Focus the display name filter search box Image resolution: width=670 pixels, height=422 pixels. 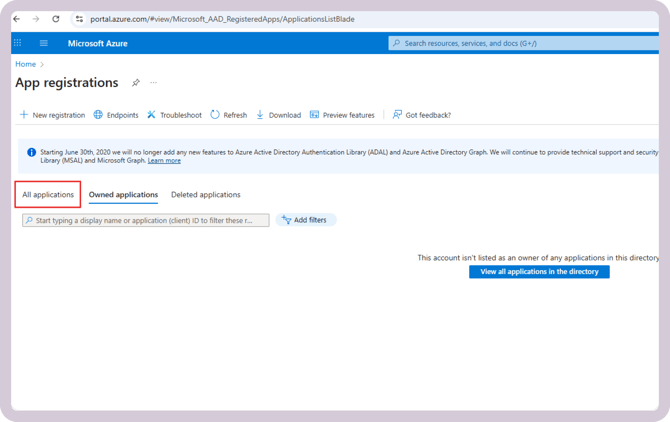point(146,220)
